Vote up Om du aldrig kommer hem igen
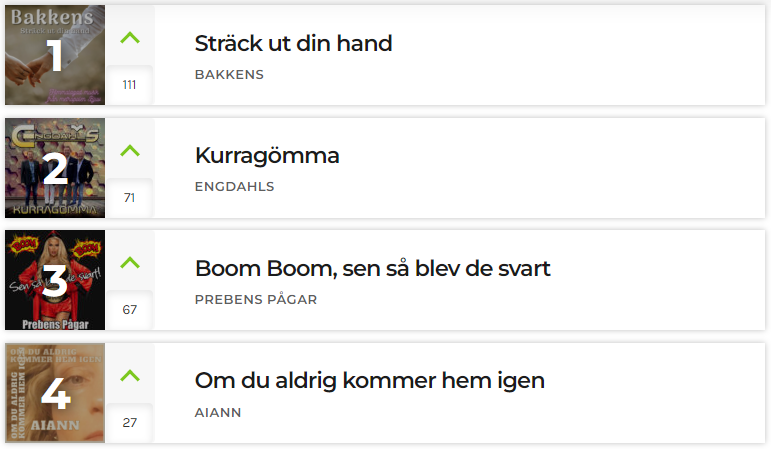Image resolution: width=771 pixels, height=449 pixels. (130, 376)
